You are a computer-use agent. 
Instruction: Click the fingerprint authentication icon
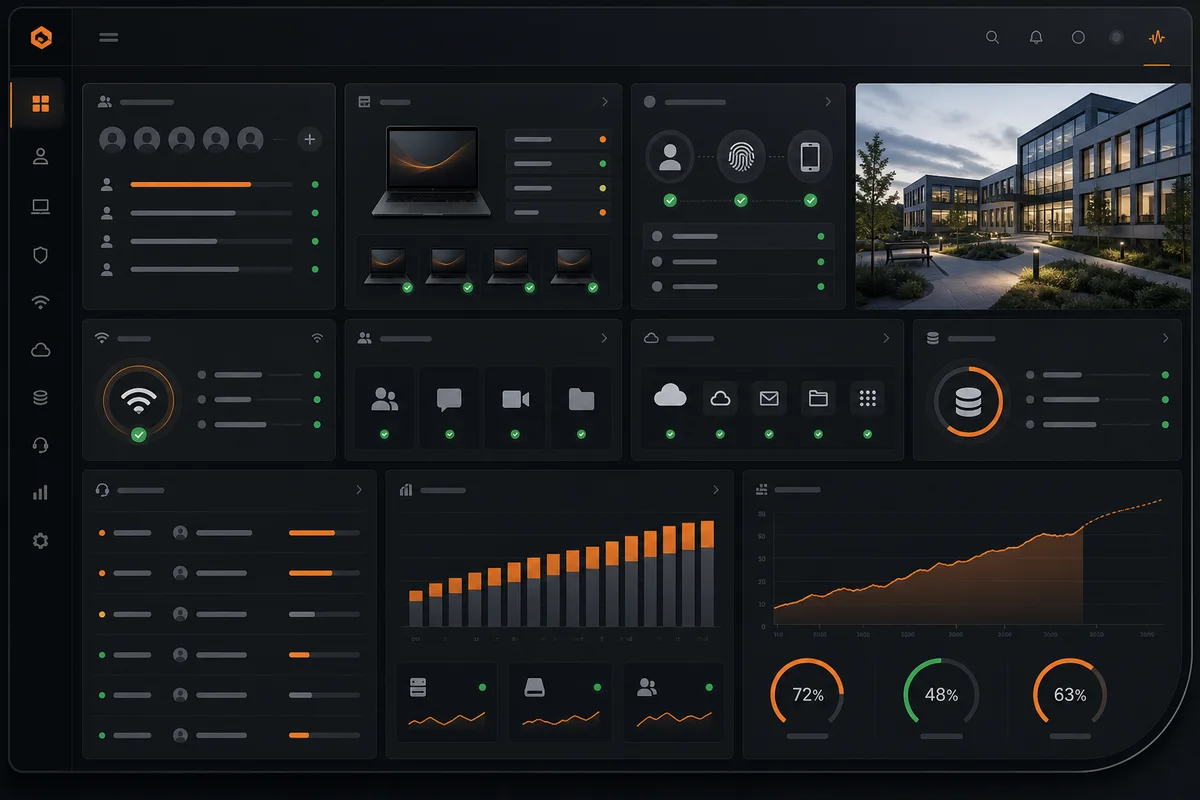coord(741,156)
